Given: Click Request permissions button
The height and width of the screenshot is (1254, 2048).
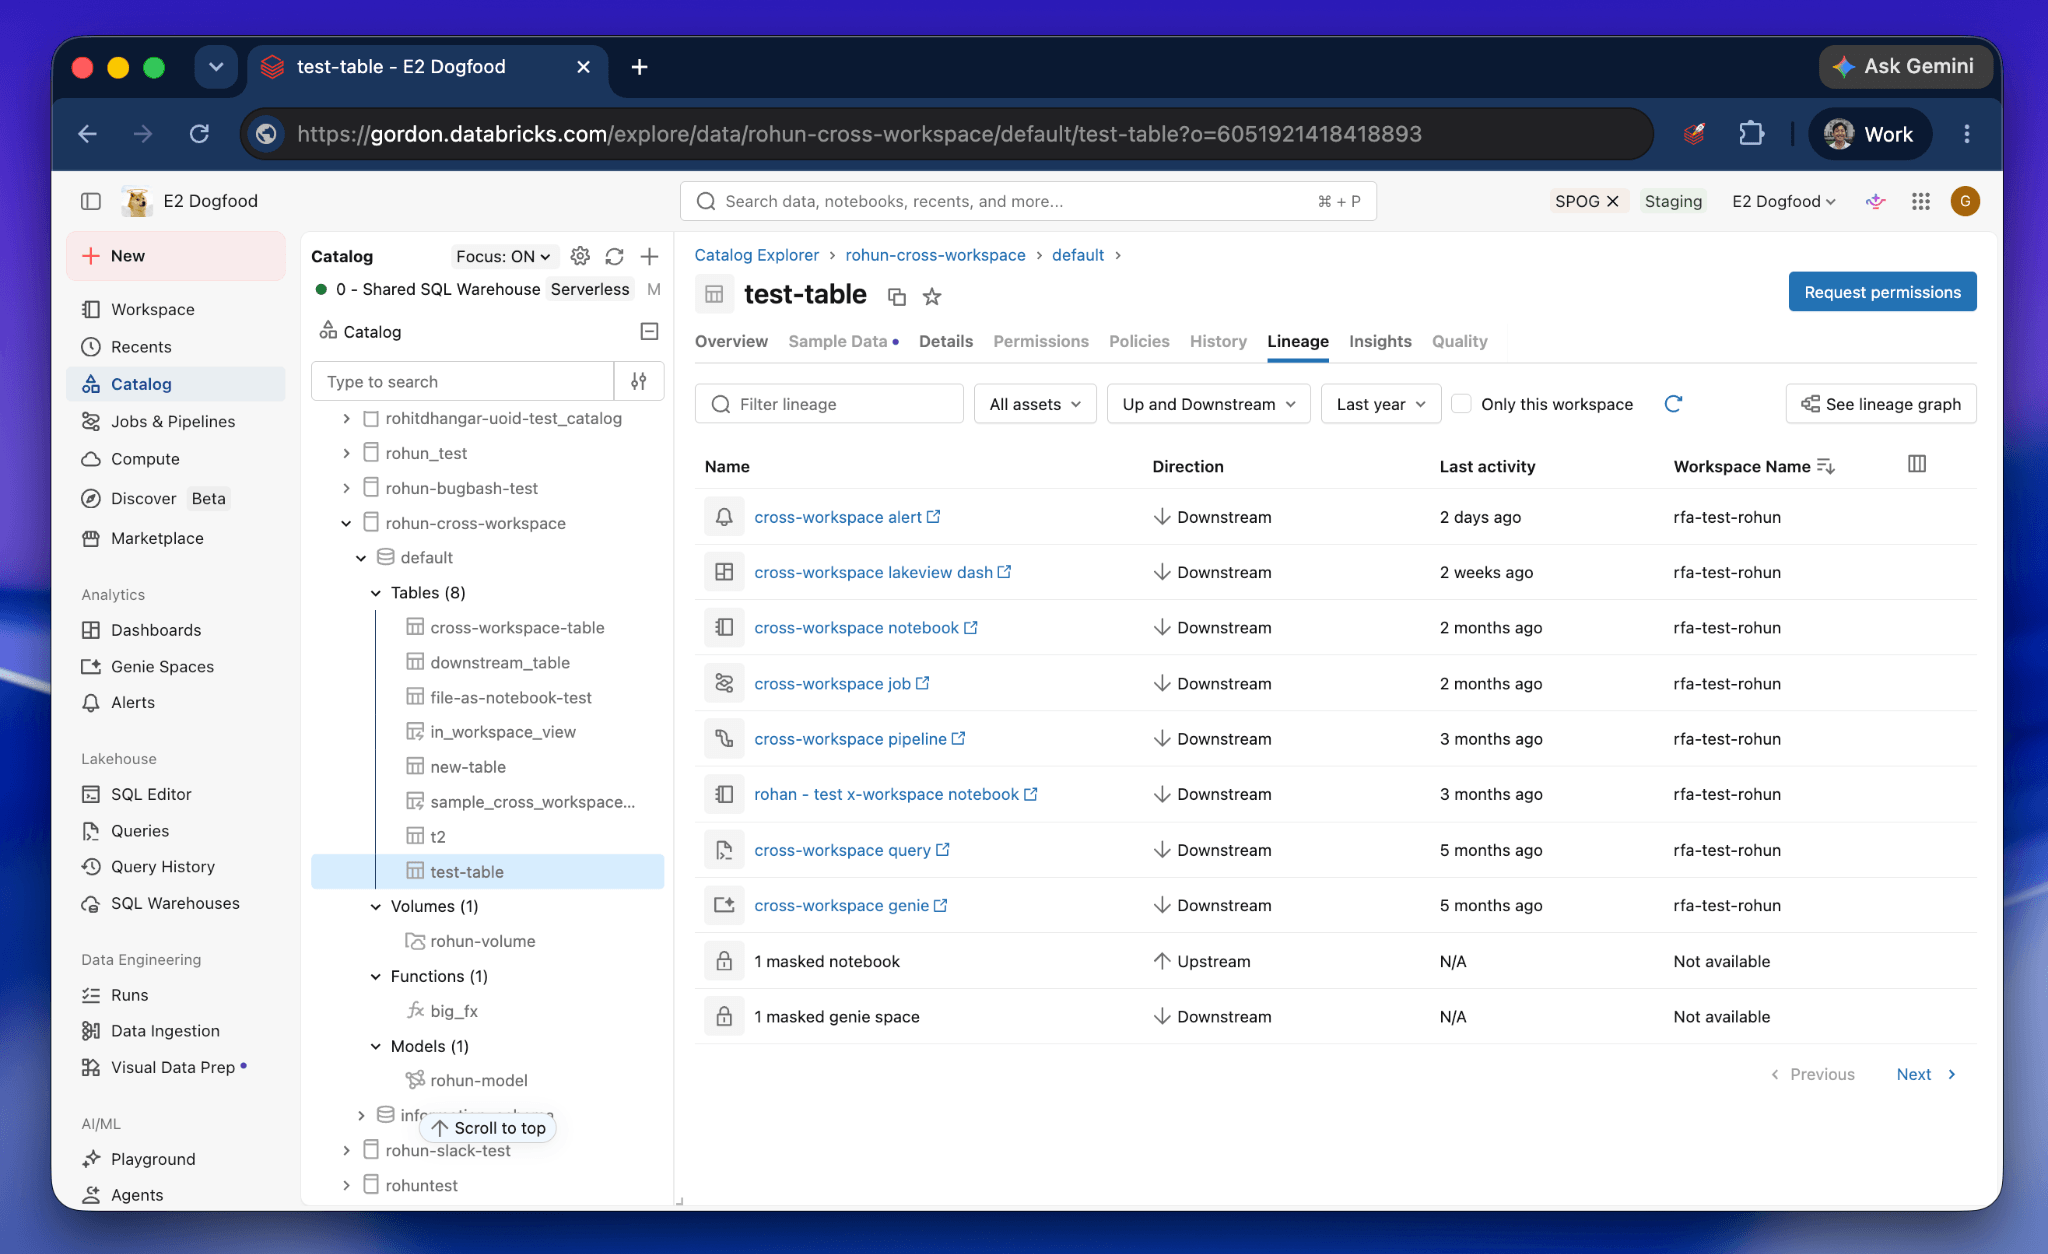Looking at the screenshot, I should [1882, 292].
